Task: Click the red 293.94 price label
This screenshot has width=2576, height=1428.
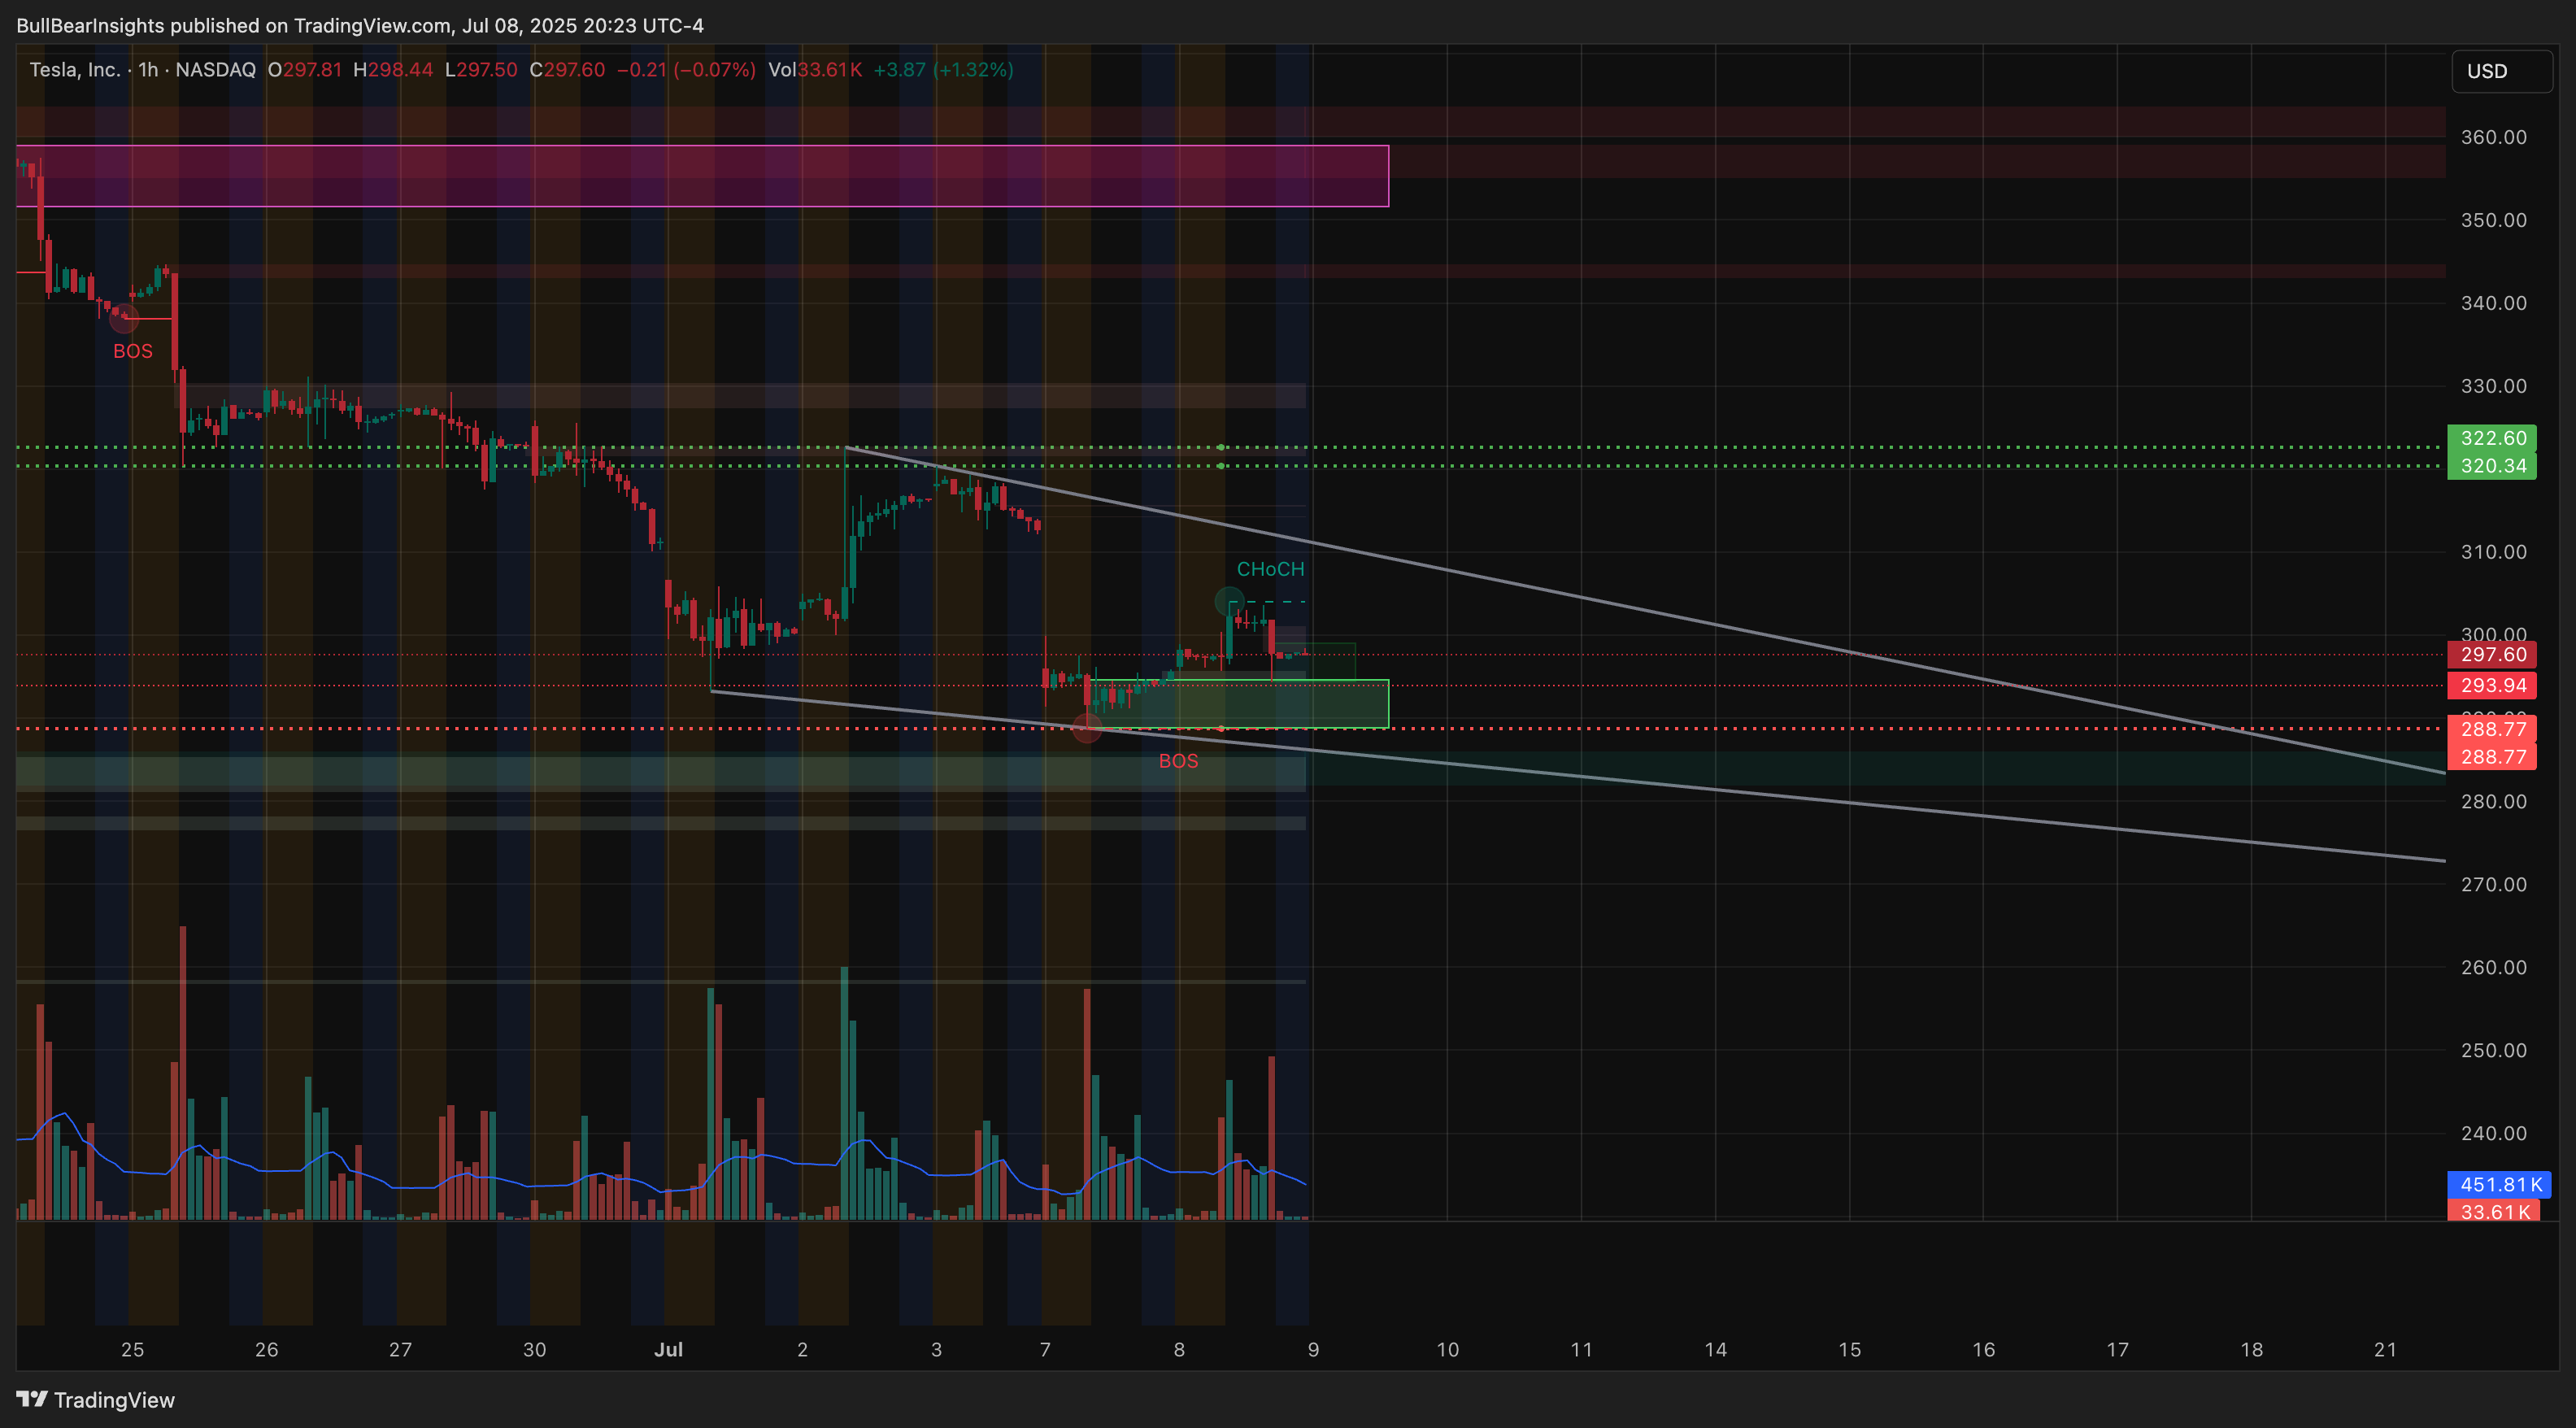Action: pos(2491,686)
